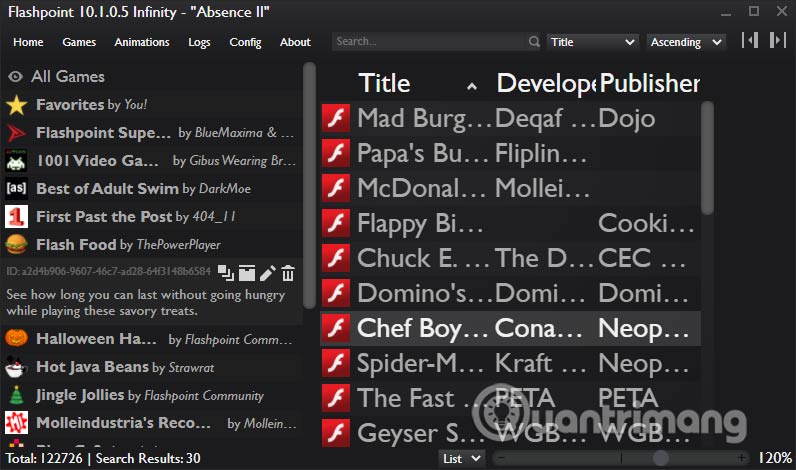Viewport: 796px width, 470px height.
Task: Select the Chef Boy... game row
Action: tap(510, 328)
